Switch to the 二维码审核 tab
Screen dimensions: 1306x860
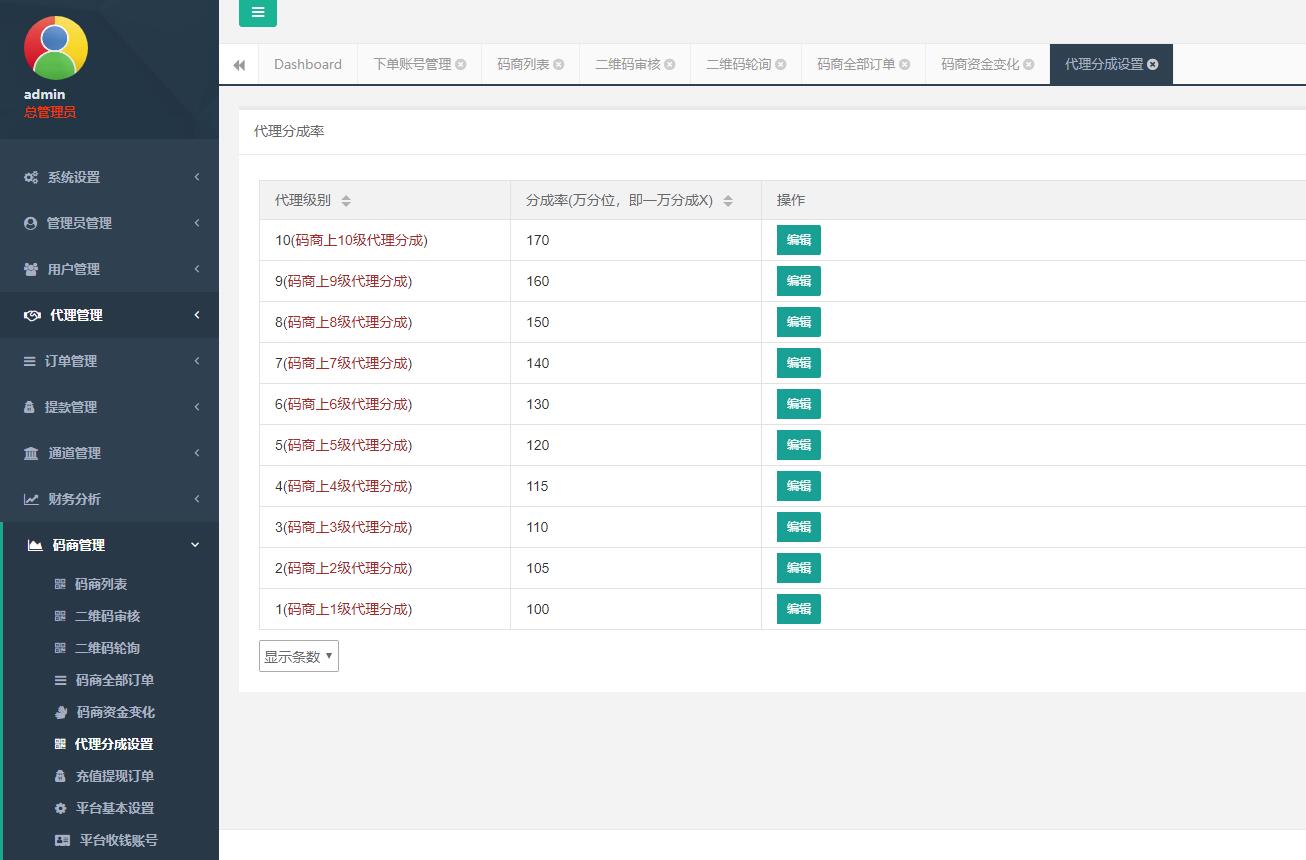(628, 64)
